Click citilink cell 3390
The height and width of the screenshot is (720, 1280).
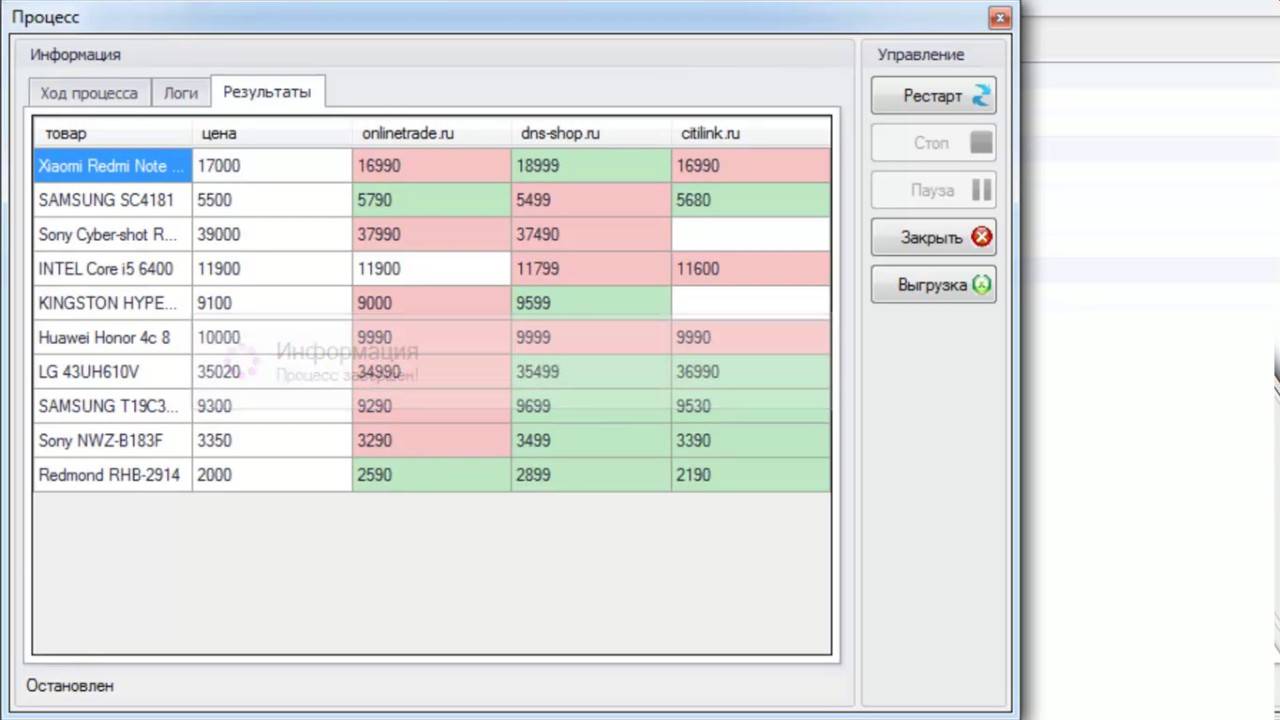(751, 440)
